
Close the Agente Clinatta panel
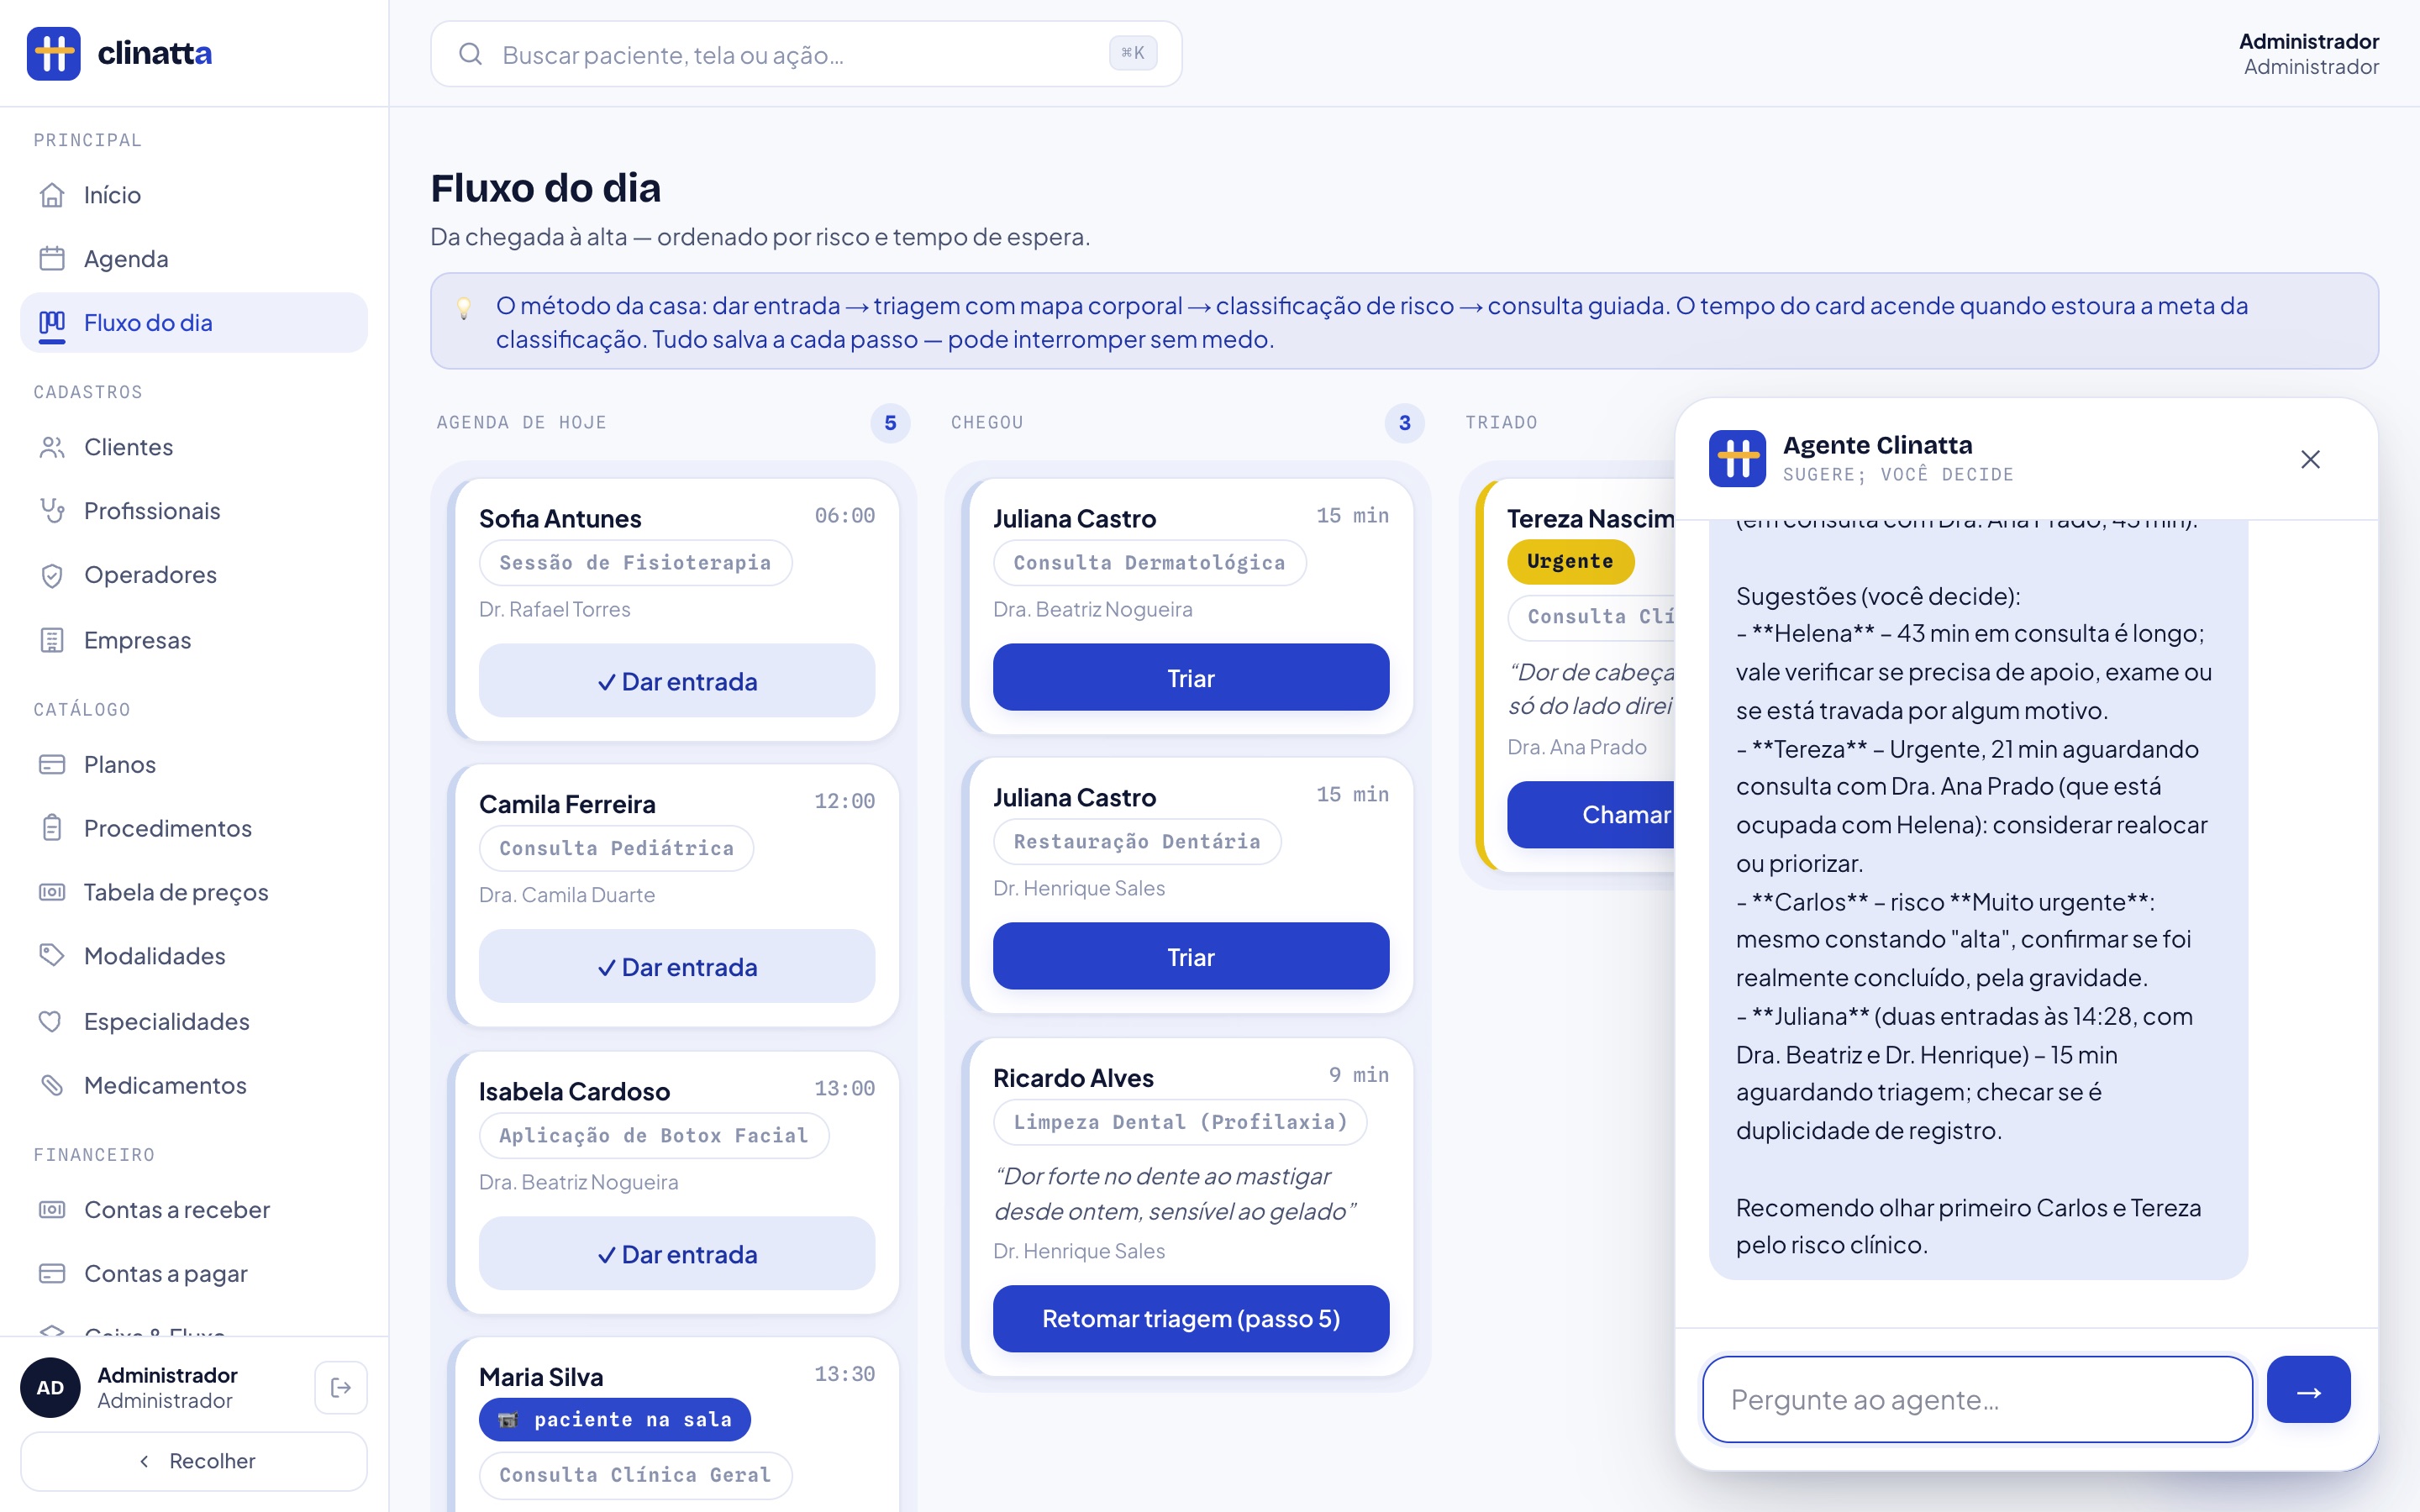coord(2310,459)
